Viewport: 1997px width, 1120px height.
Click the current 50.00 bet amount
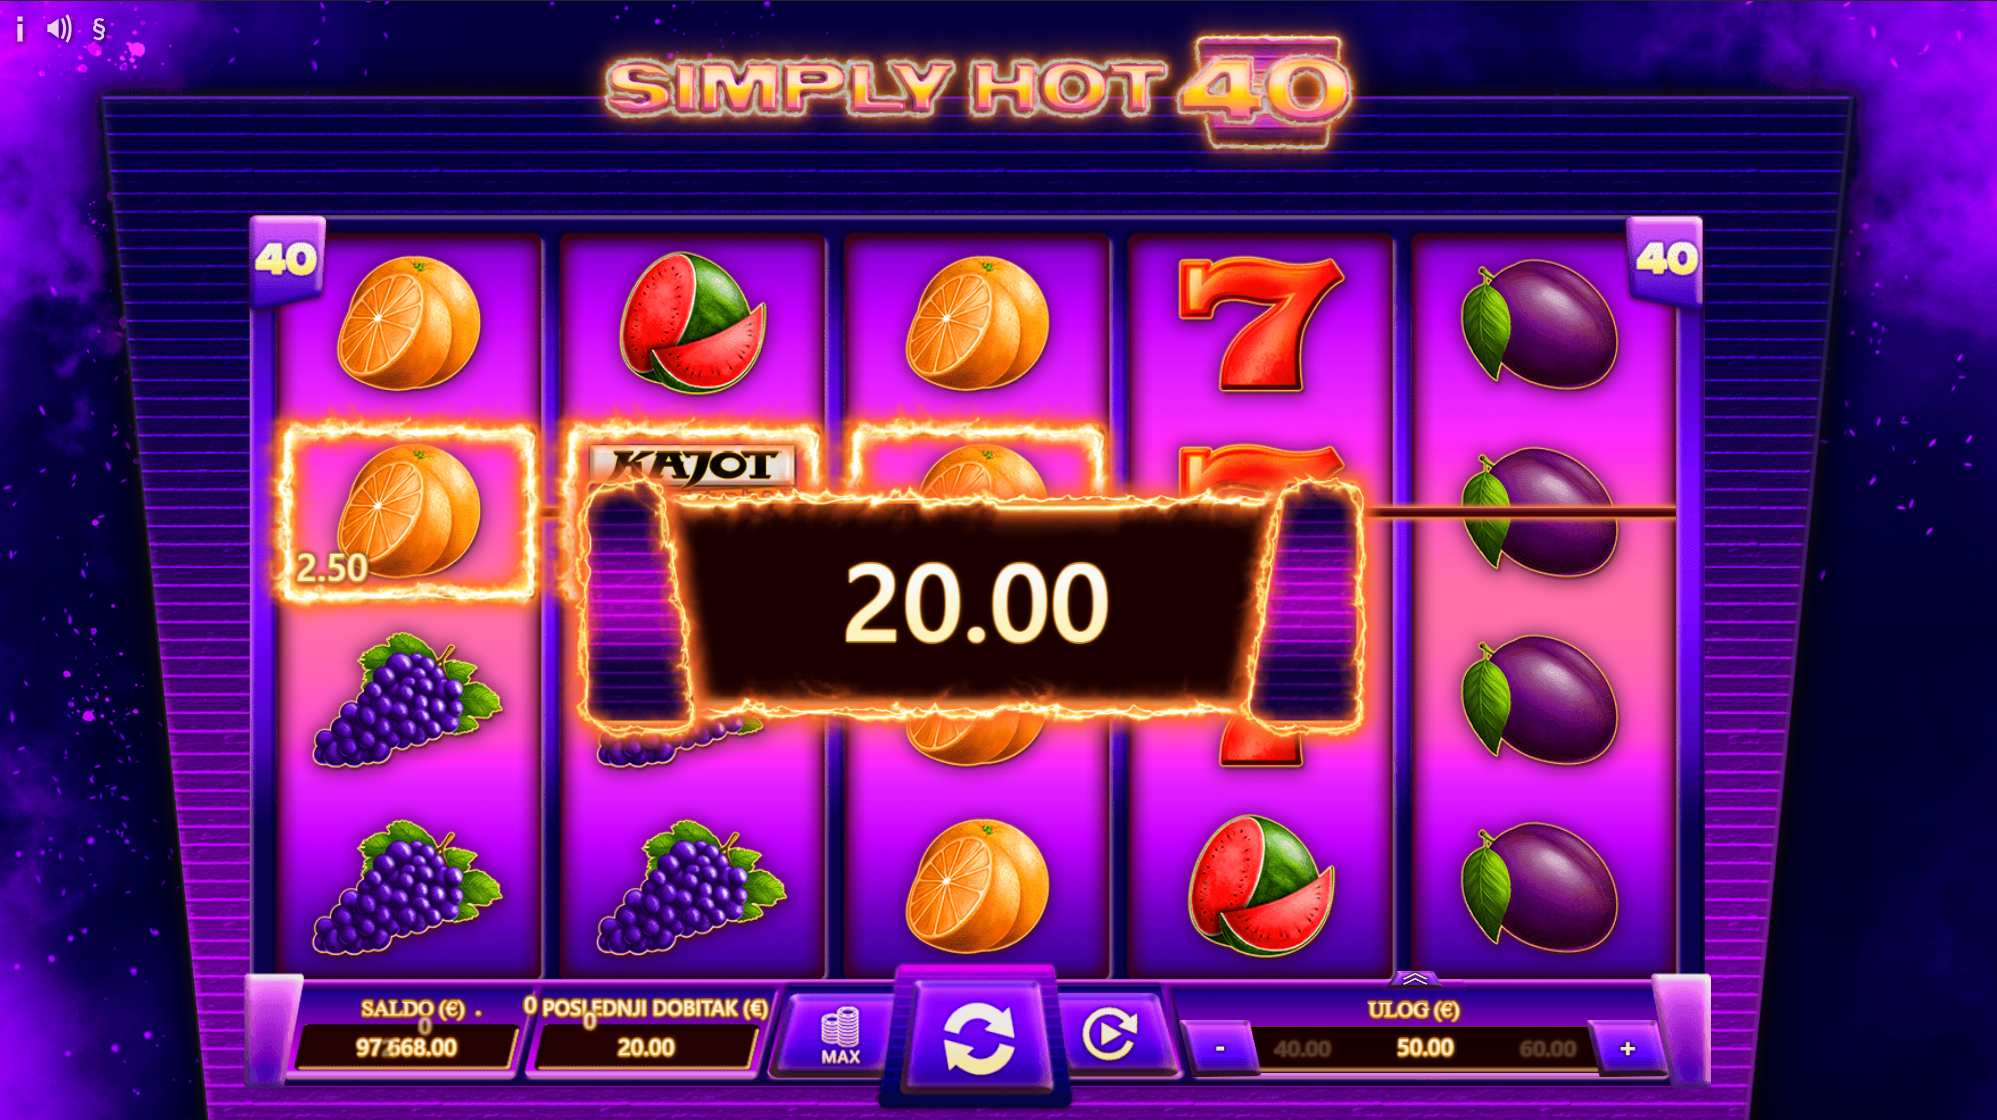(x=1424, y=1047)
